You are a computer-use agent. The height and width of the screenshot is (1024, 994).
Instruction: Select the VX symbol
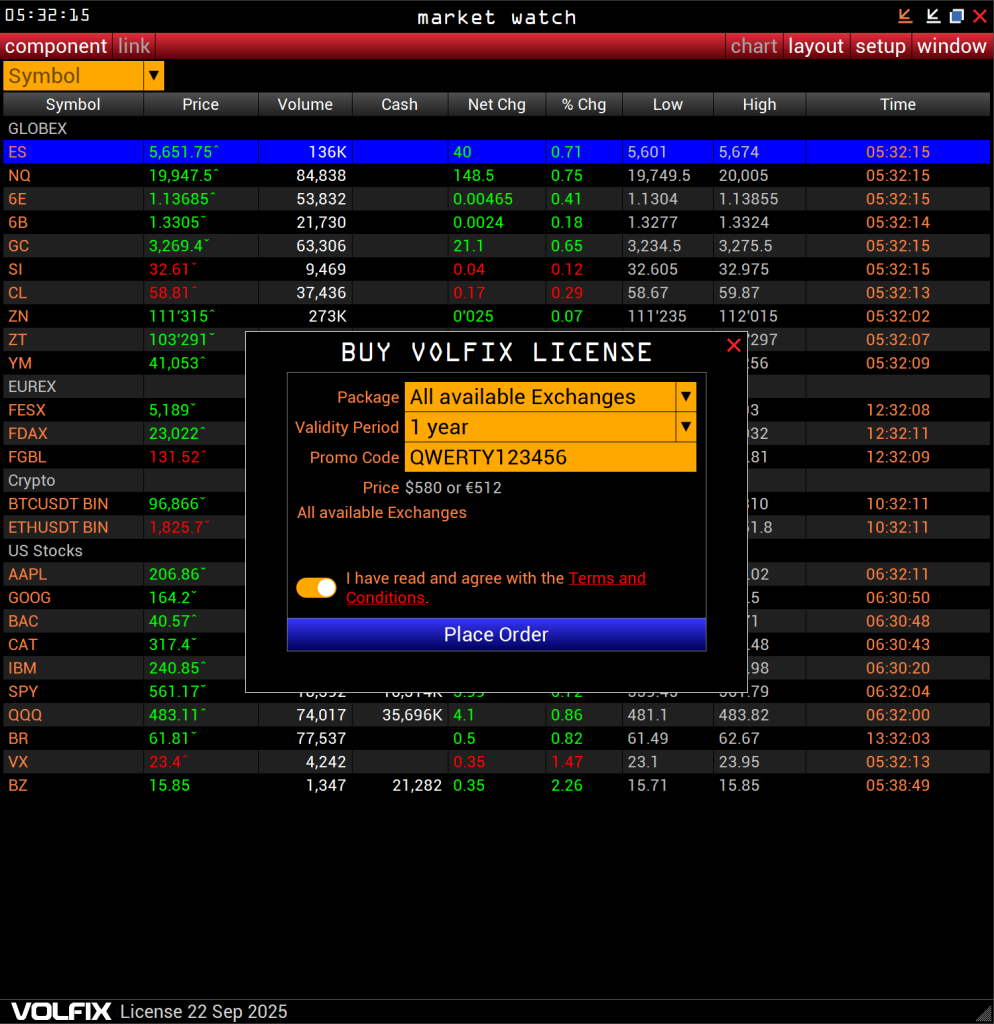[x=18, y=763]
